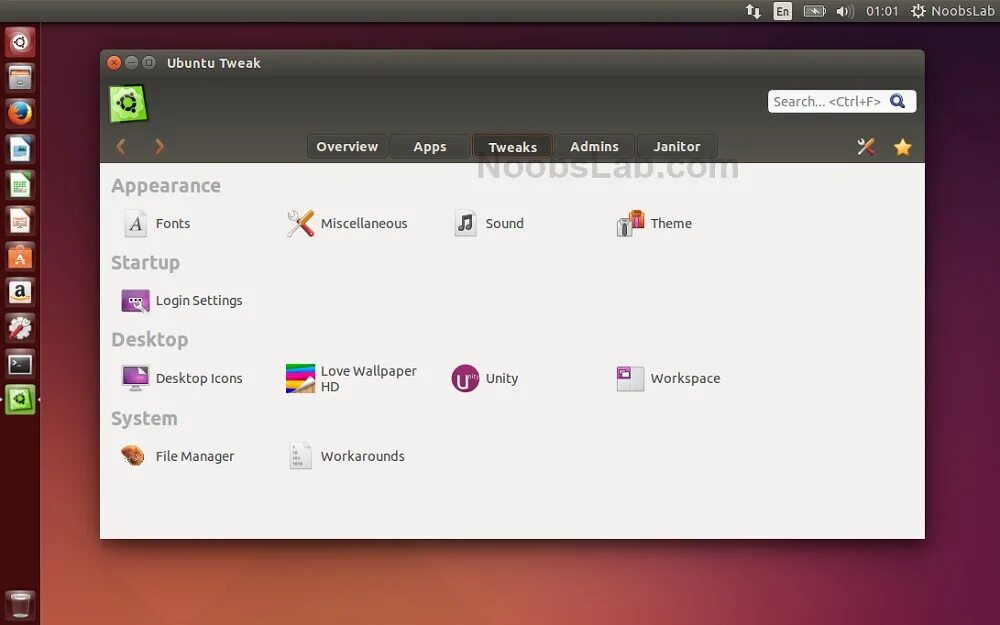Screen dimensions: 1000x625
Task: Click the Workarounds label
Action: coord(363,456)
